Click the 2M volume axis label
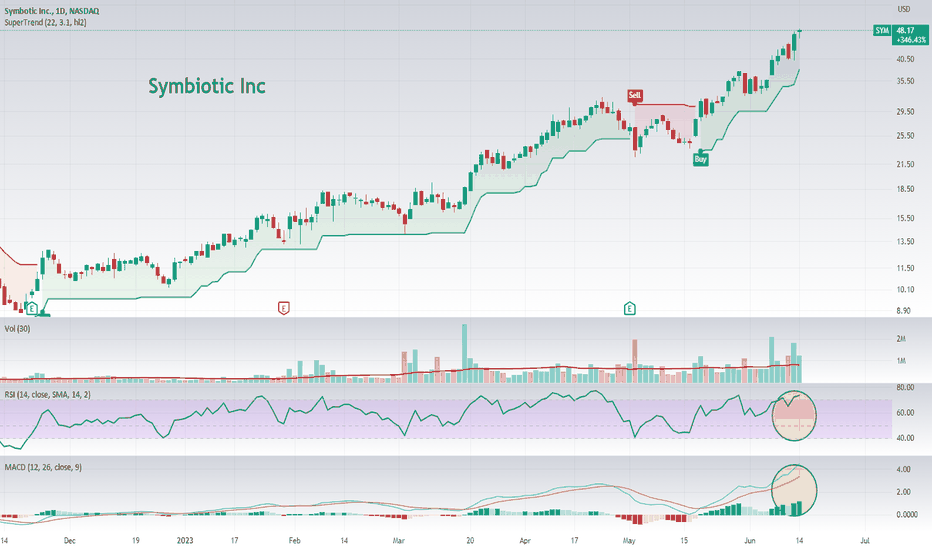The image size is (932, 550). tap(901, 339)
